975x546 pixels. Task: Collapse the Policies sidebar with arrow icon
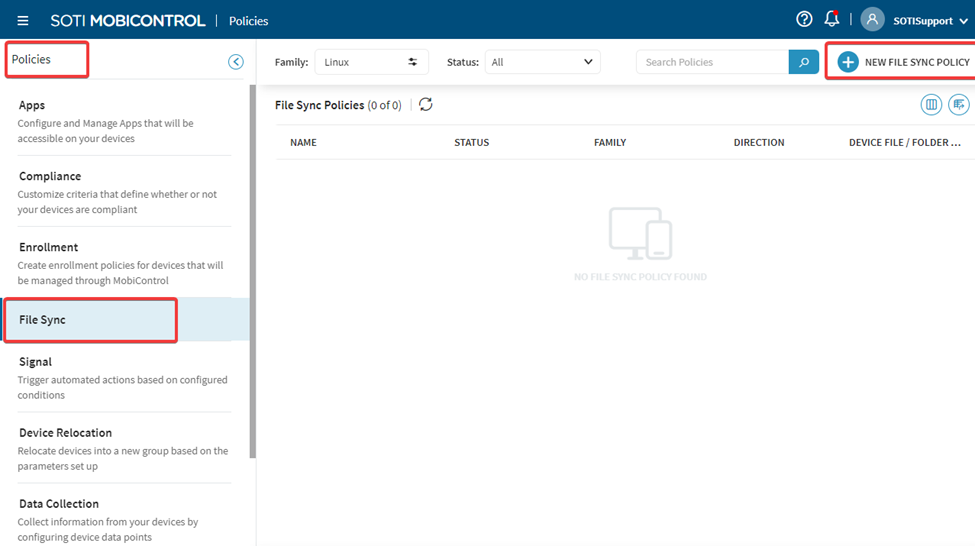coord(236,62)
